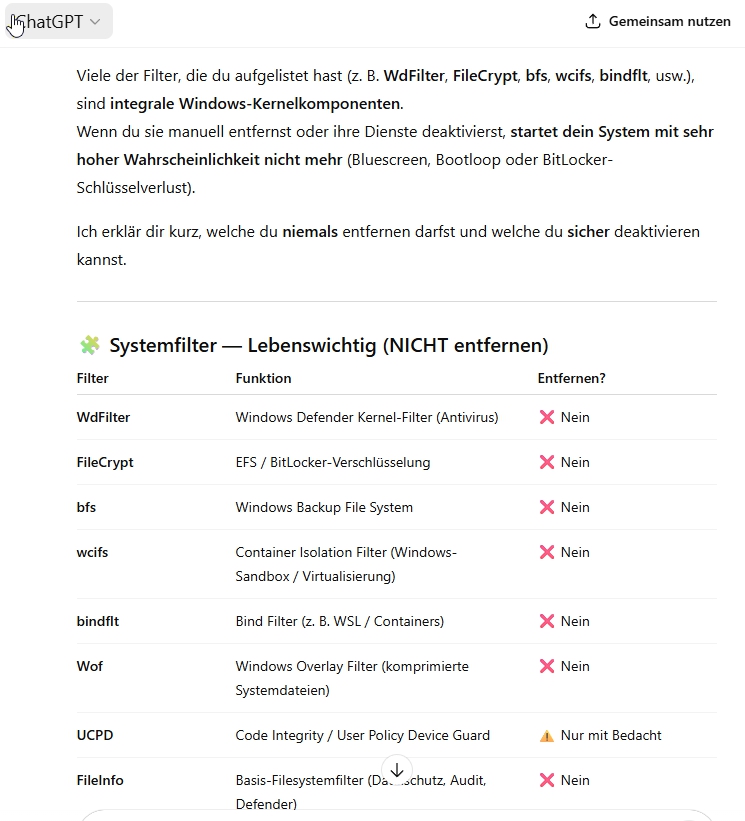Click the puzzle piece icon beside Systemfilter

click(89, 345)
